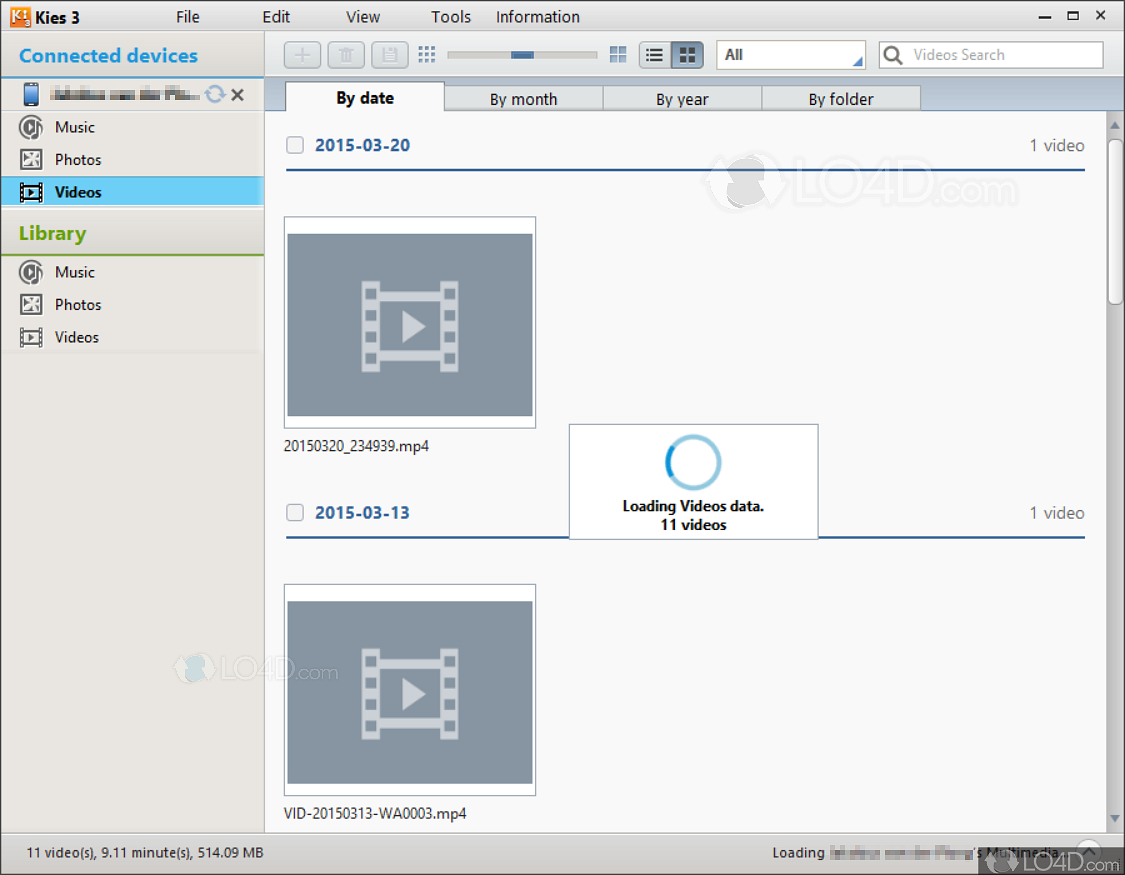Click the large thumbnails grid icon
This screenshot has height=875, width=1125.
pos(618,55)
